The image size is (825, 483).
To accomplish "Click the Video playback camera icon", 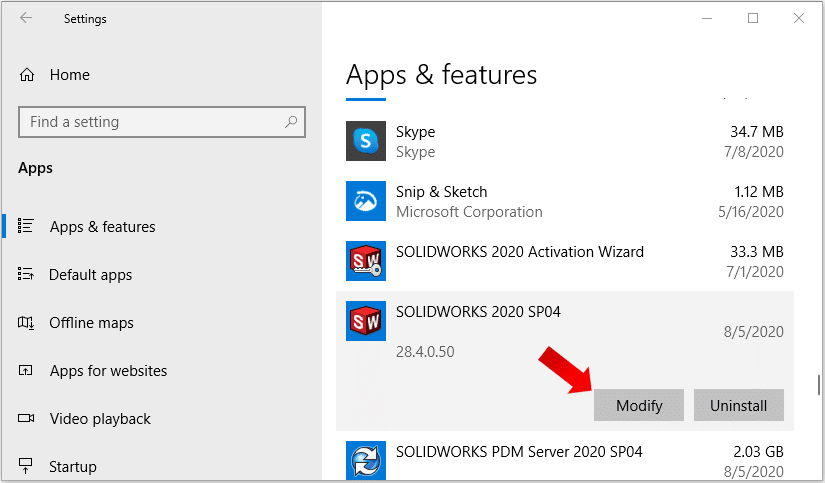I will click(26, 418).
